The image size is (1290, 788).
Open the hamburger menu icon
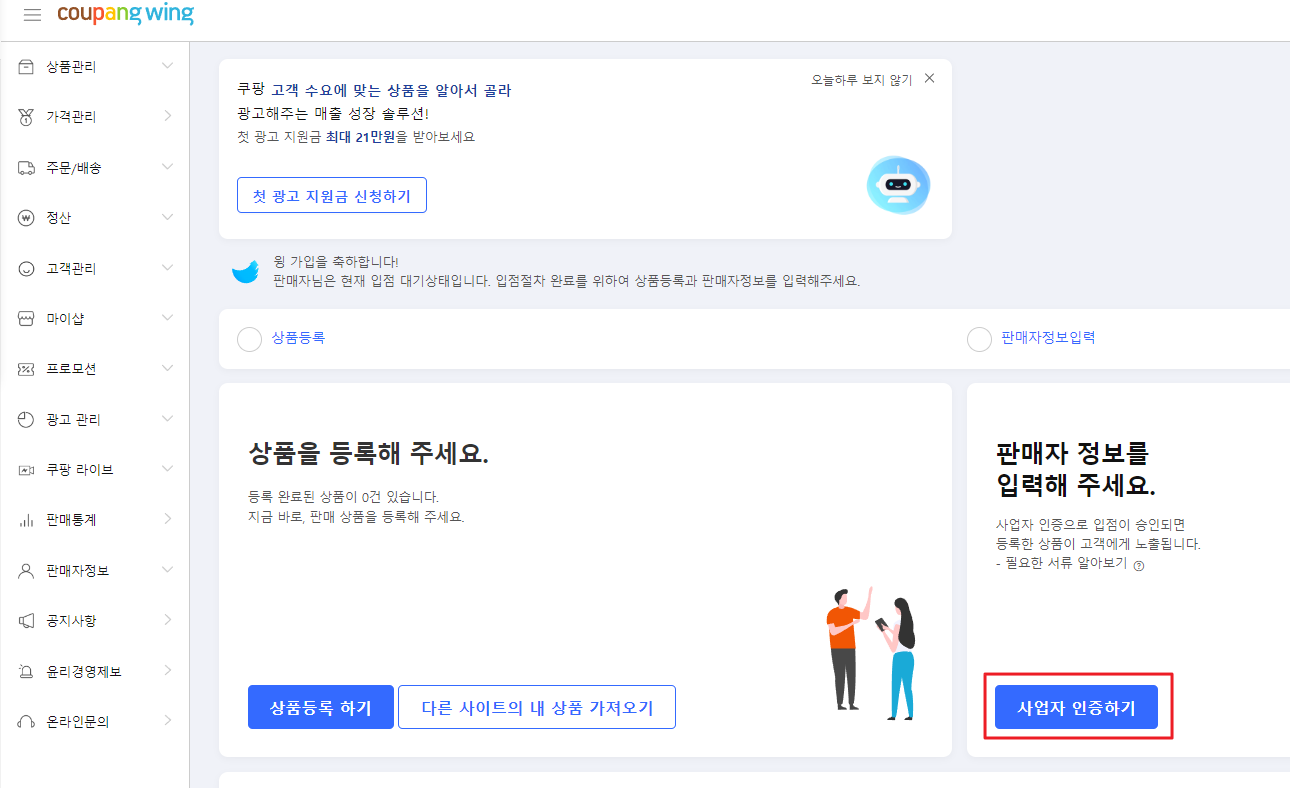coord(32,15)
